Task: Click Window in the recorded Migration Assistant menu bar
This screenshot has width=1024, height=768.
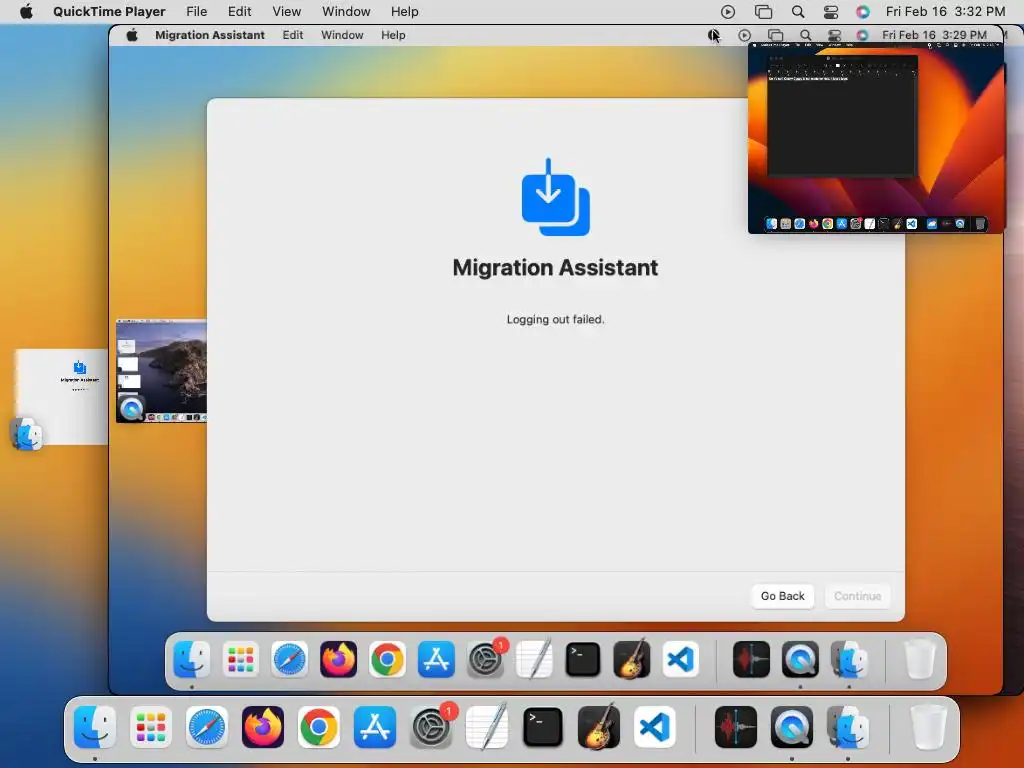Action: pyautogui.click(x=342, y=35)
